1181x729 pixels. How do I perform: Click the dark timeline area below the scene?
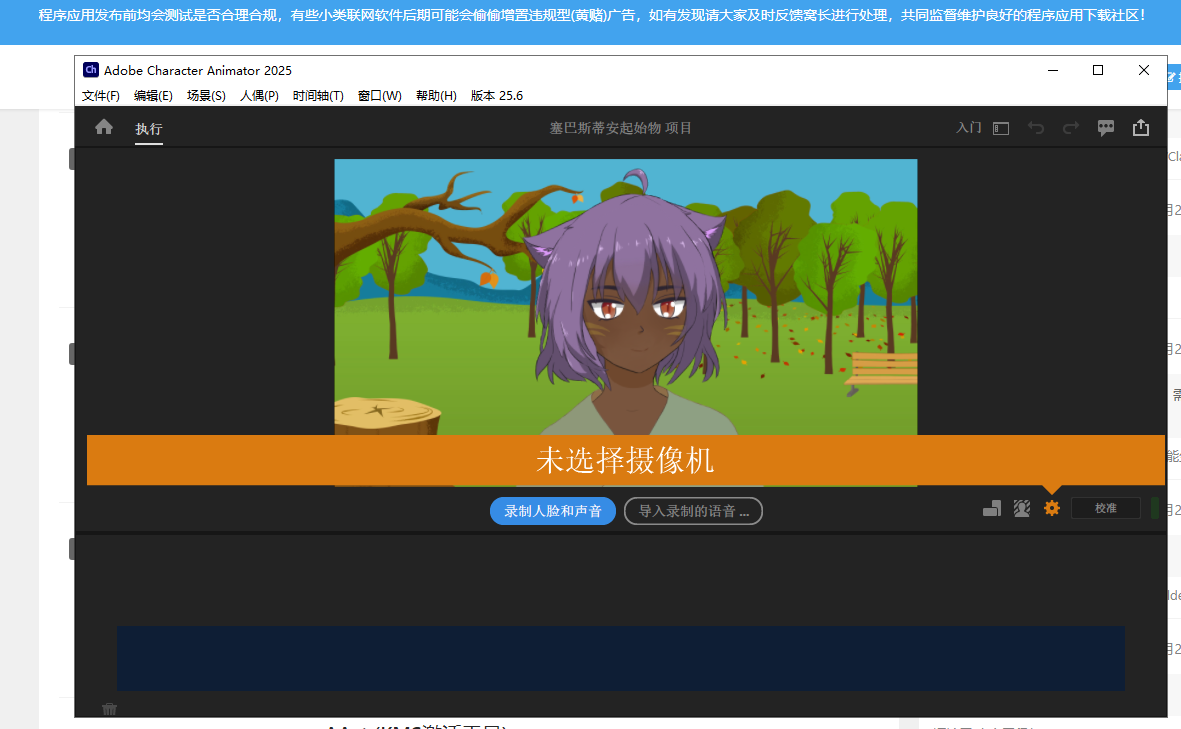point(620,657)
